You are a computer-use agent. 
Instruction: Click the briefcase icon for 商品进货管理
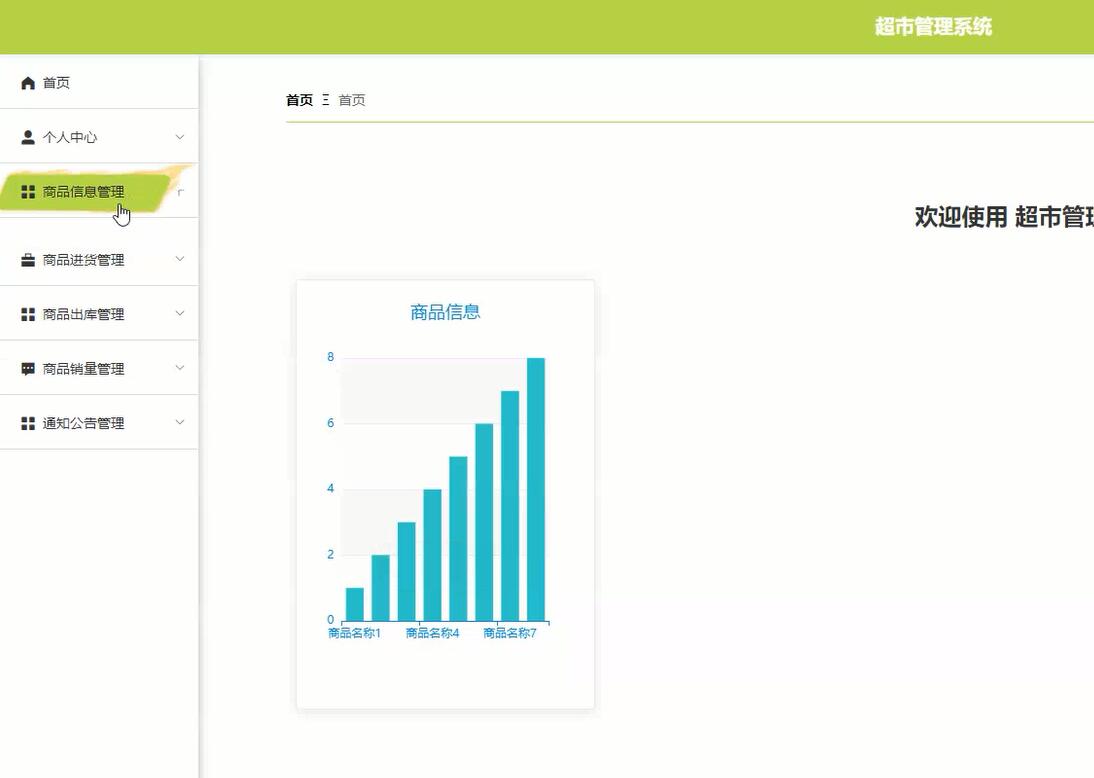pyautogui.click(x=28, y=260)
